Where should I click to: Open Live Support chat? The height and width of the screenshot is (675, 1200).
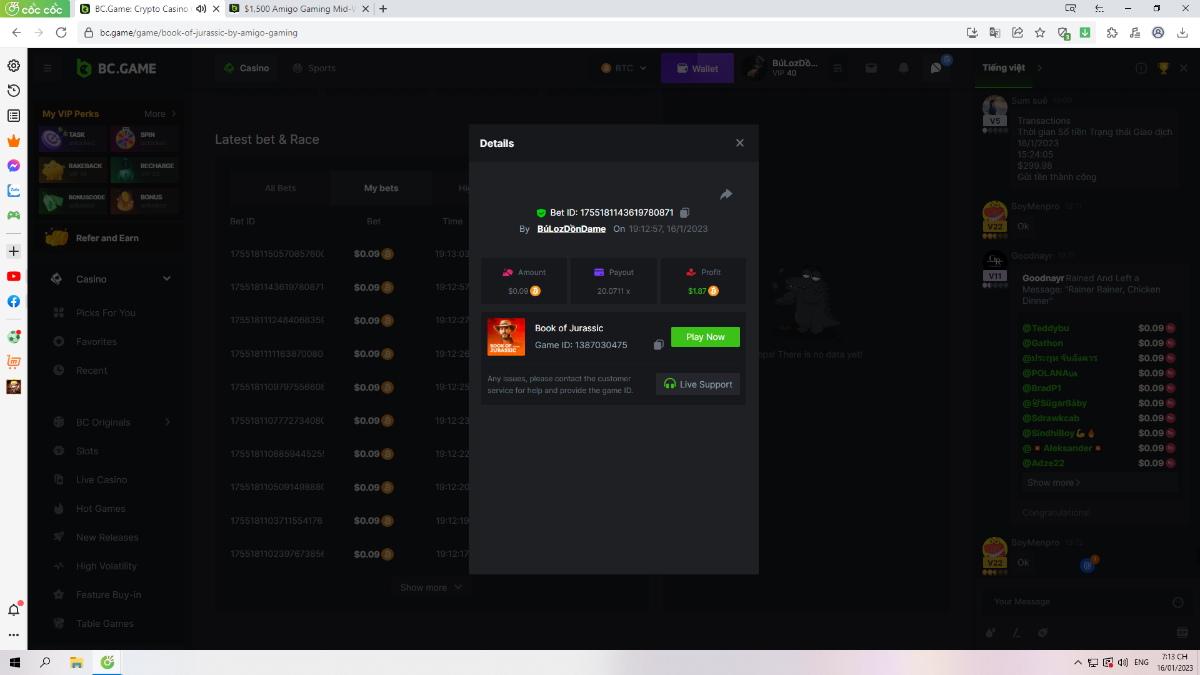[x=697, y=384]
